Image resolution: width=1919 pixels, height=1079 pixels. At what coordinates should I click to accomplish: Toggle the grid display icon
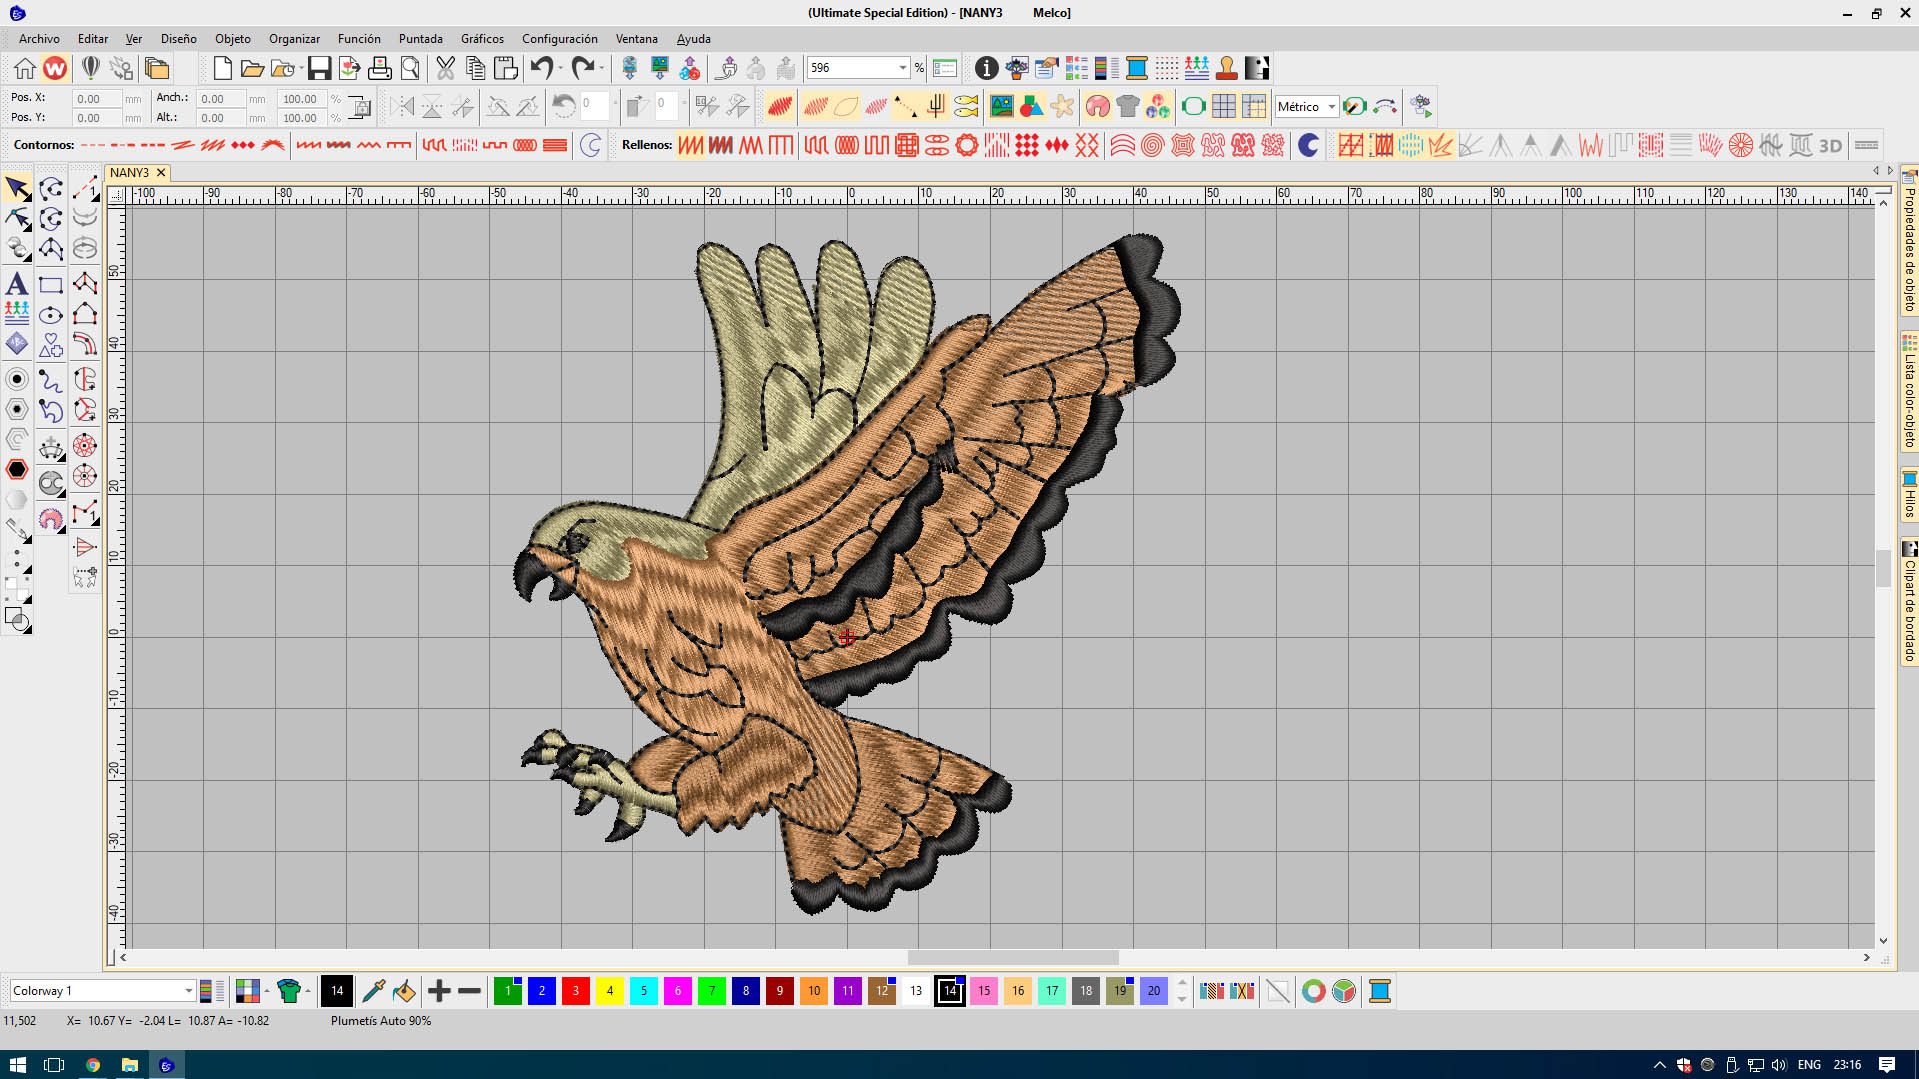click(1223, 106)
